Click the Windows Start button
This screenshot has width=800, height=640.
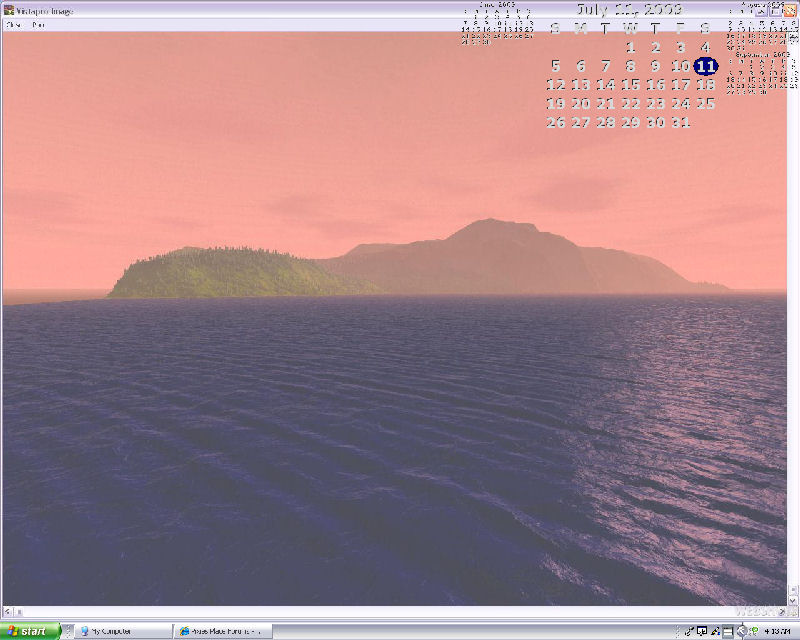[x=30, y=631]
